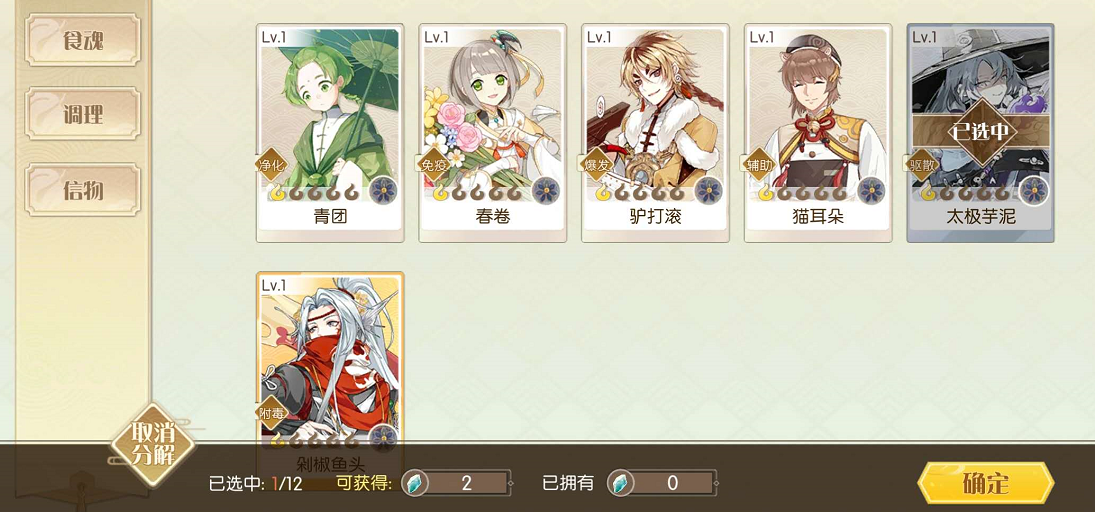Click the 净化 tag on 青团 card
The image size is (1095, 512).
tap(271, 166)
